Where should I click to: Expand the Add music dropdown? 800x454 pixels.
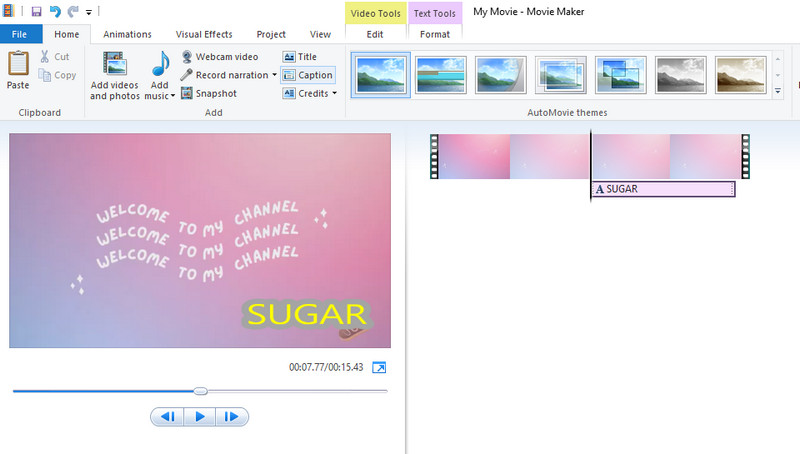(172, 96)
